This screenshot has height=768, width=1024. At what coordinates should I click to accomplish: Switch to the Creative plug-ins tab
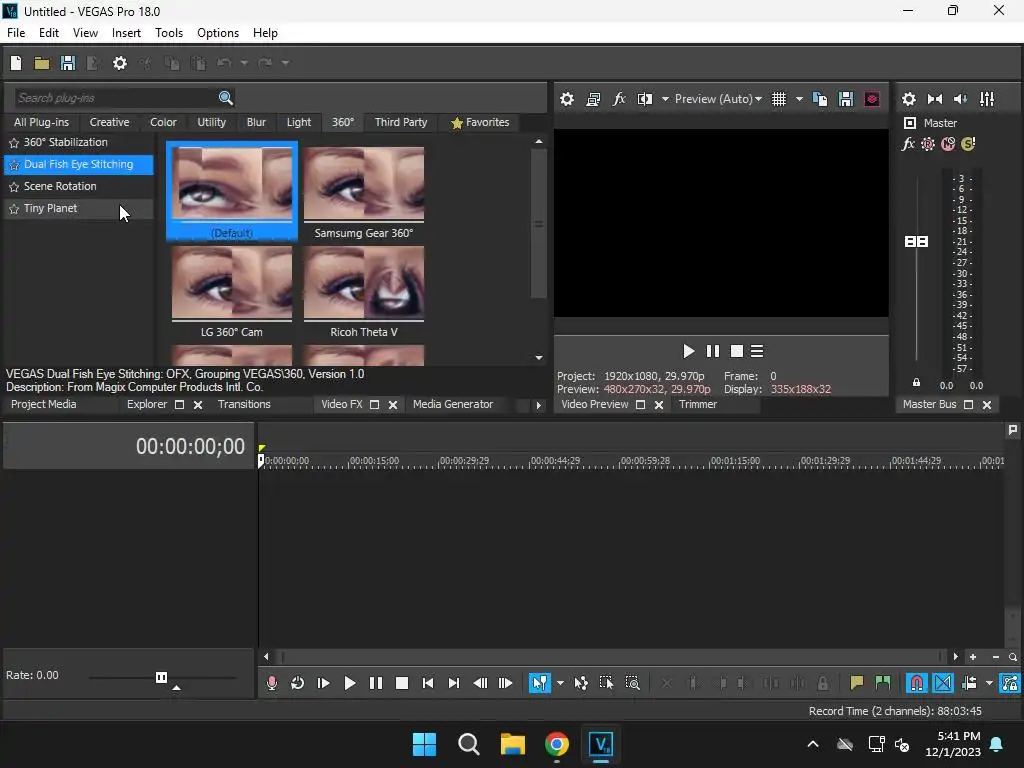coord(109,122)
